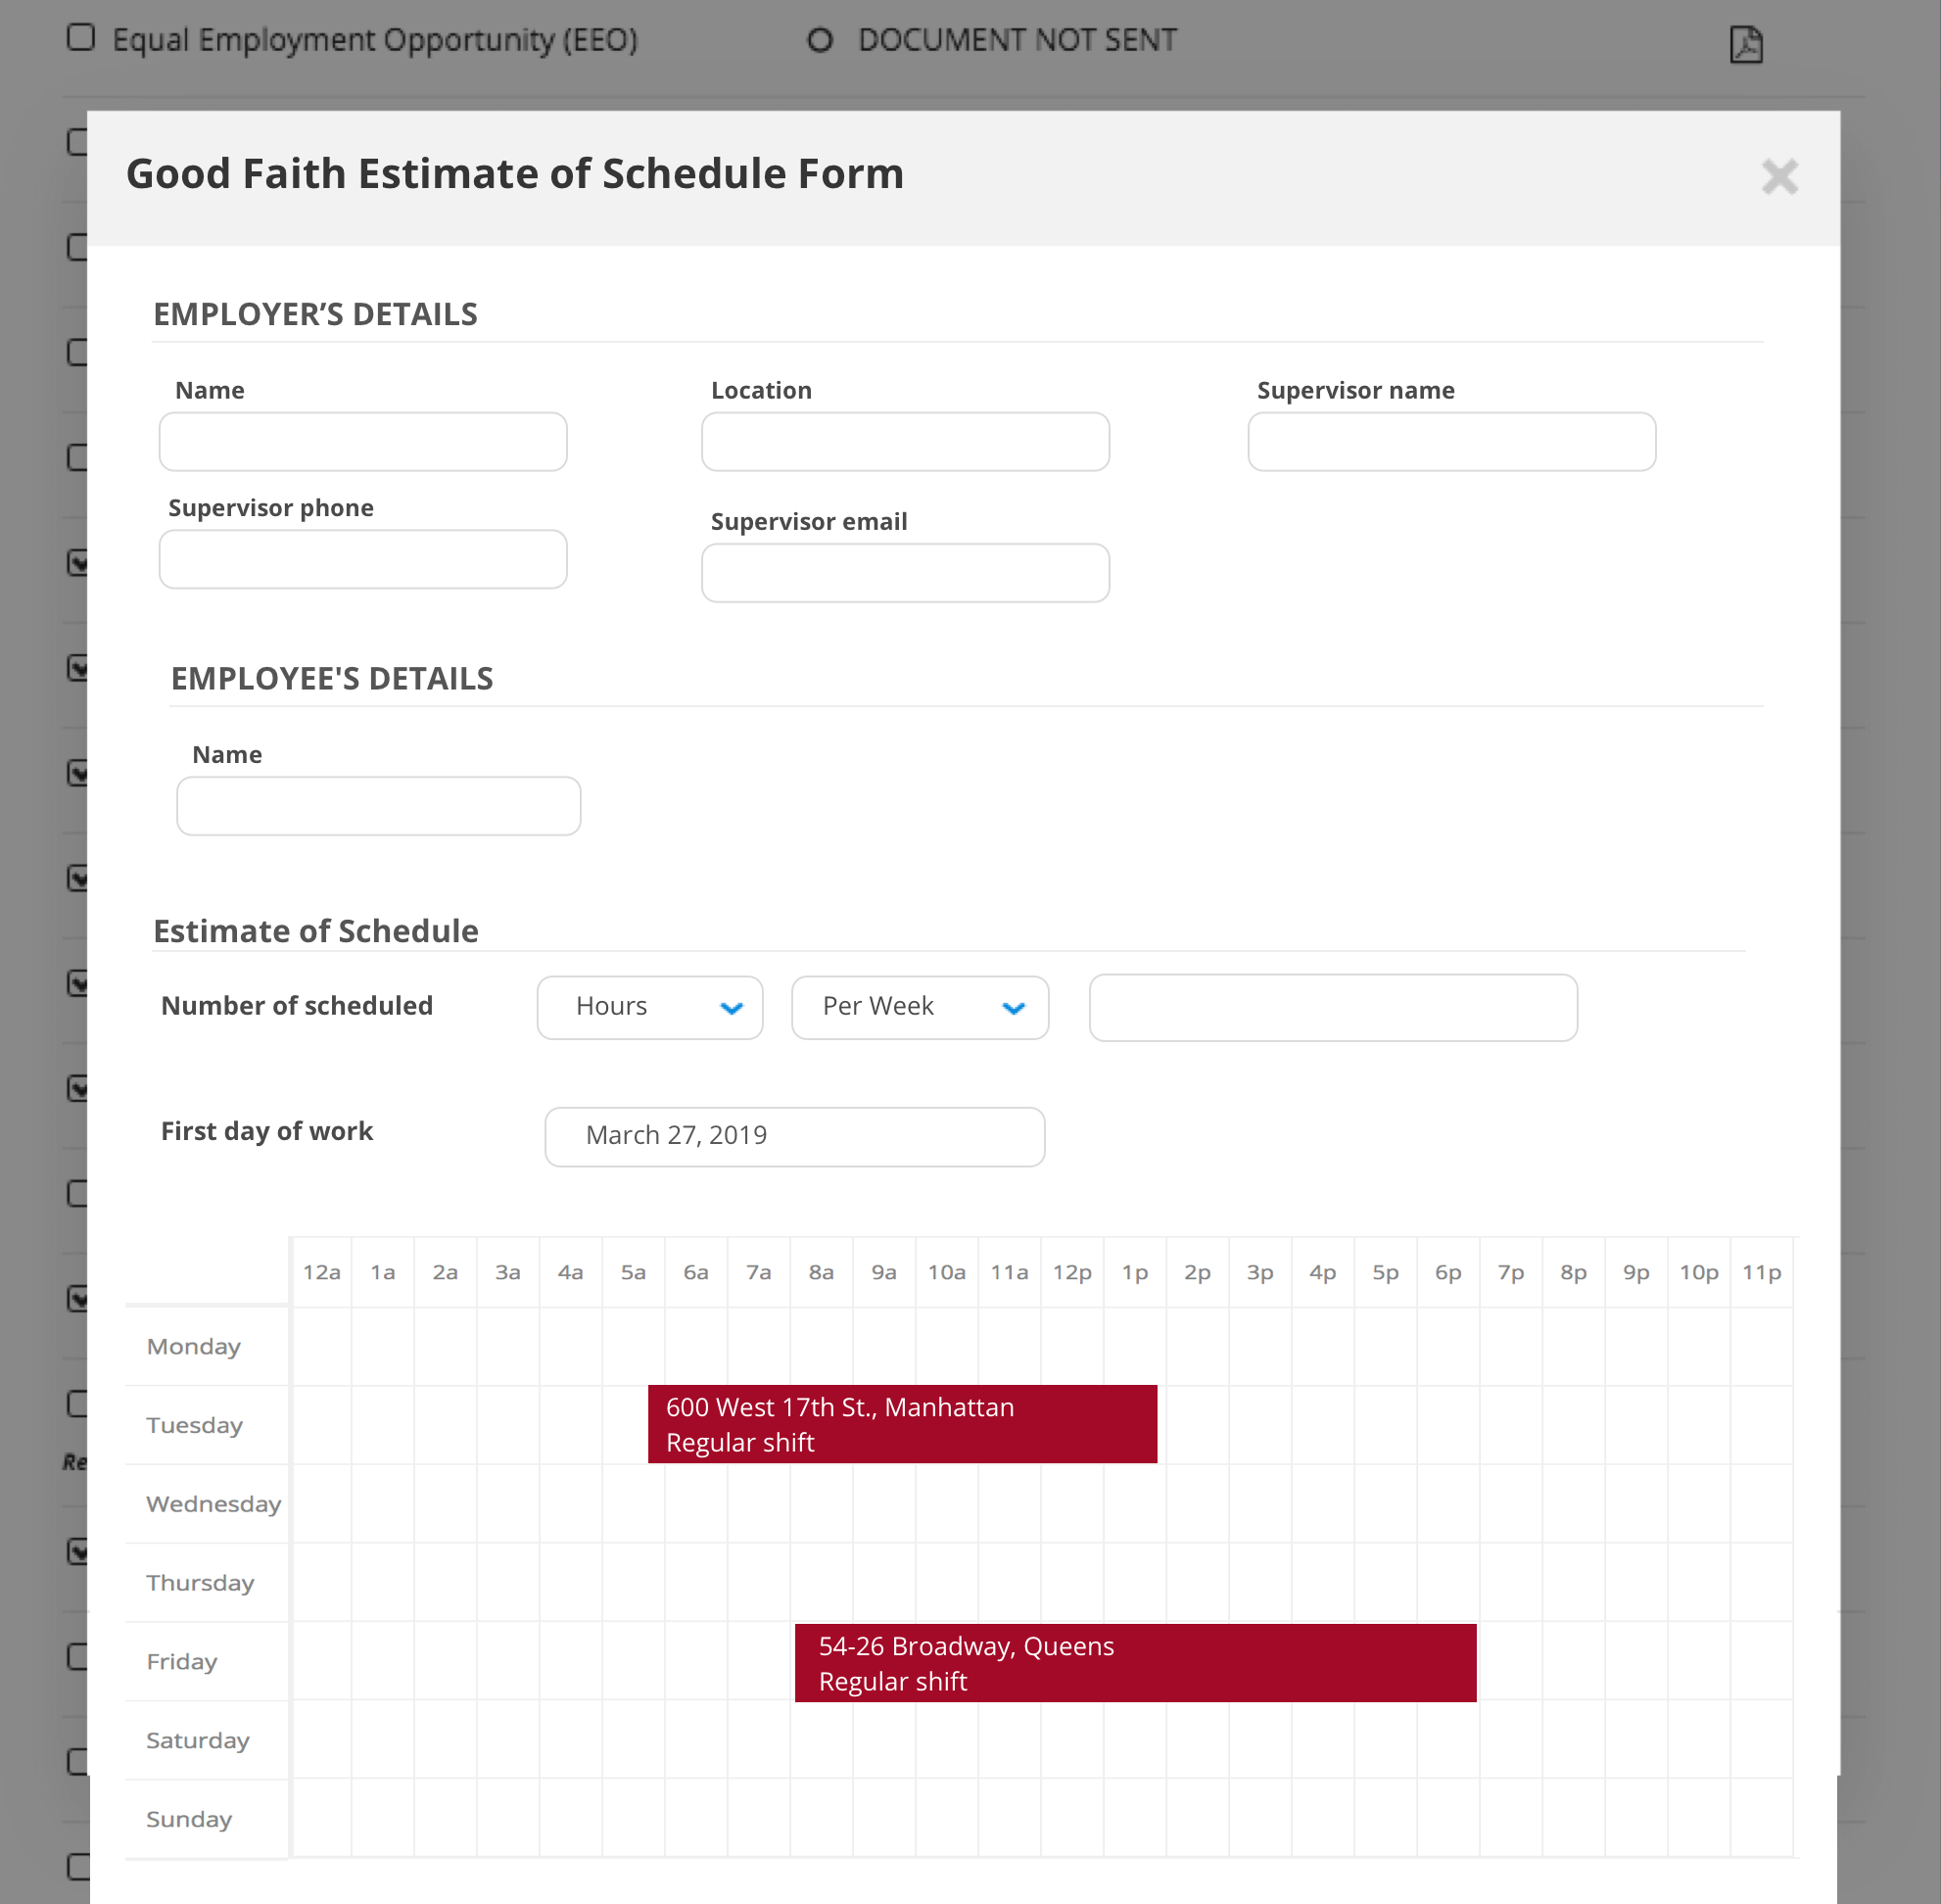1941x1904 pixels.
Task: Click the 5p column header
Action: pos(1385,1273)
